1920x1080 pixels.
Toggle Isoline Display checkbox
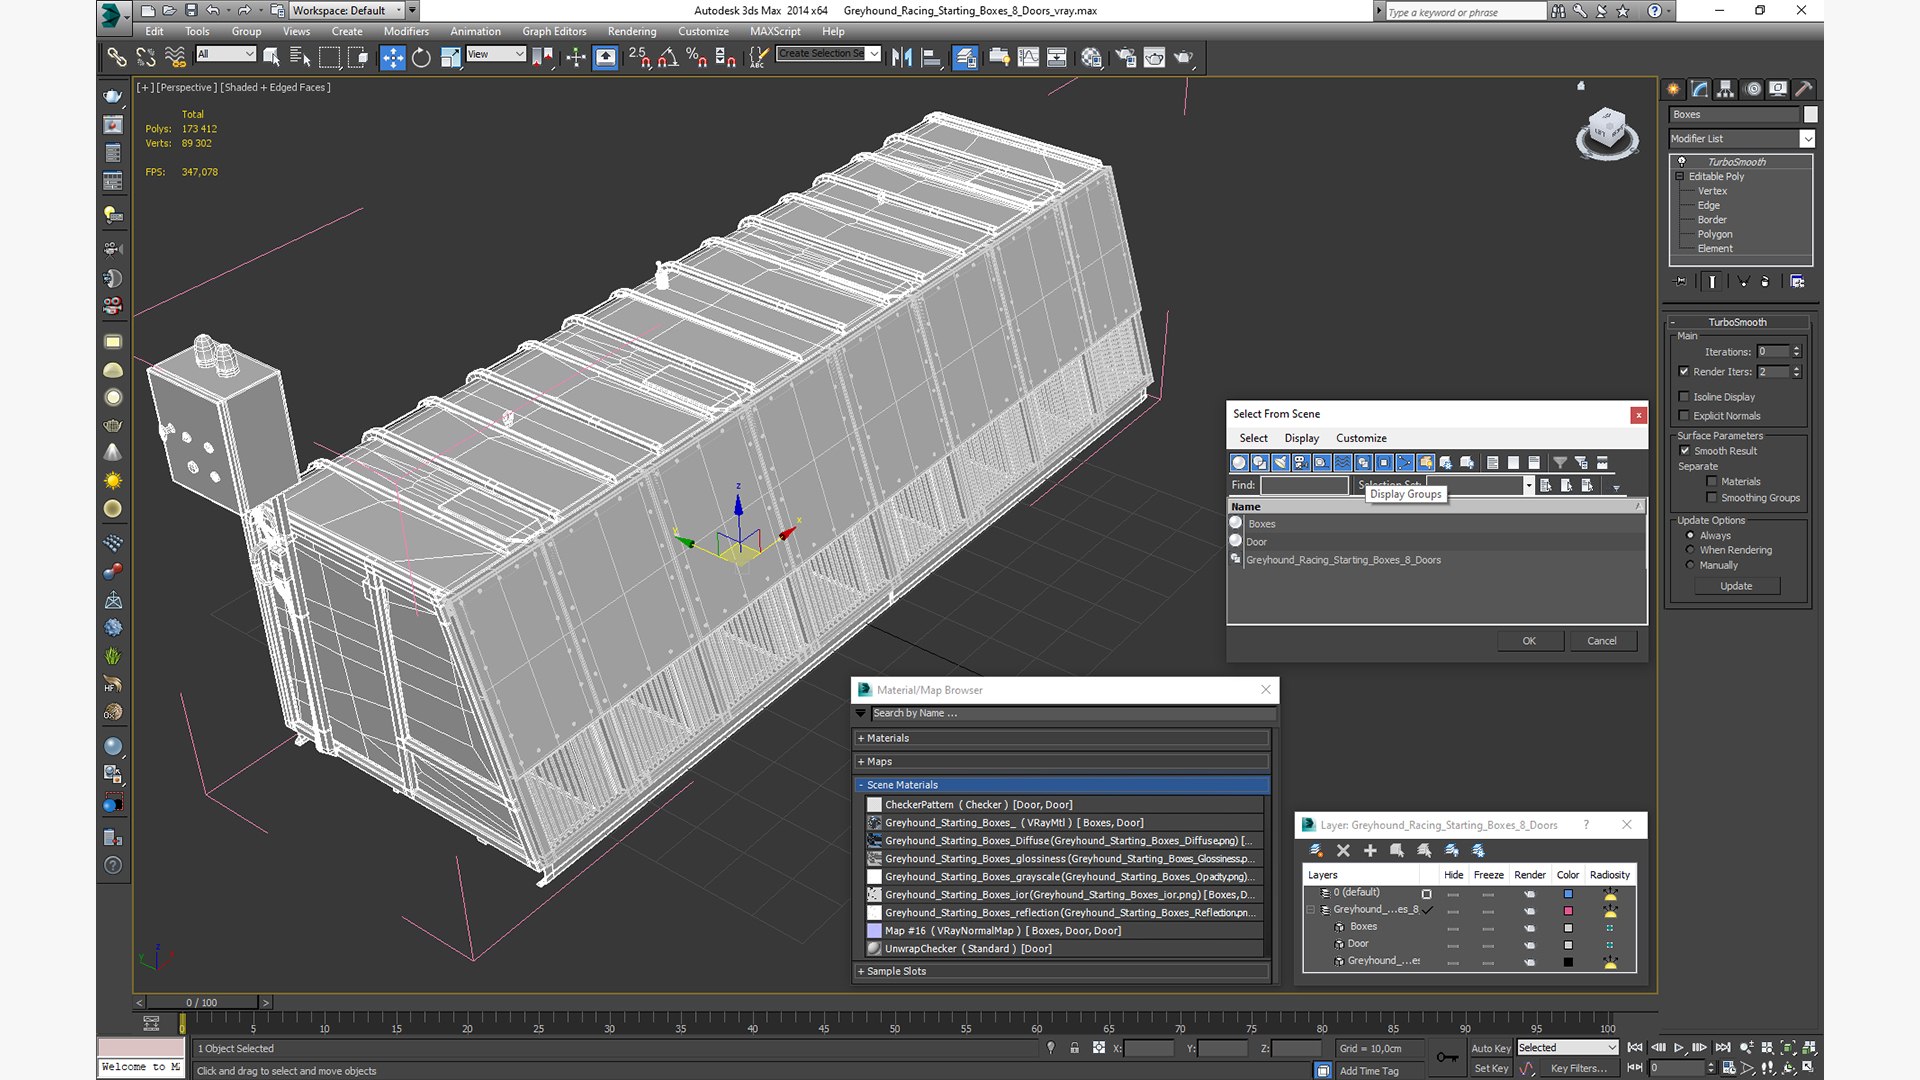(x=1684, y=397)
